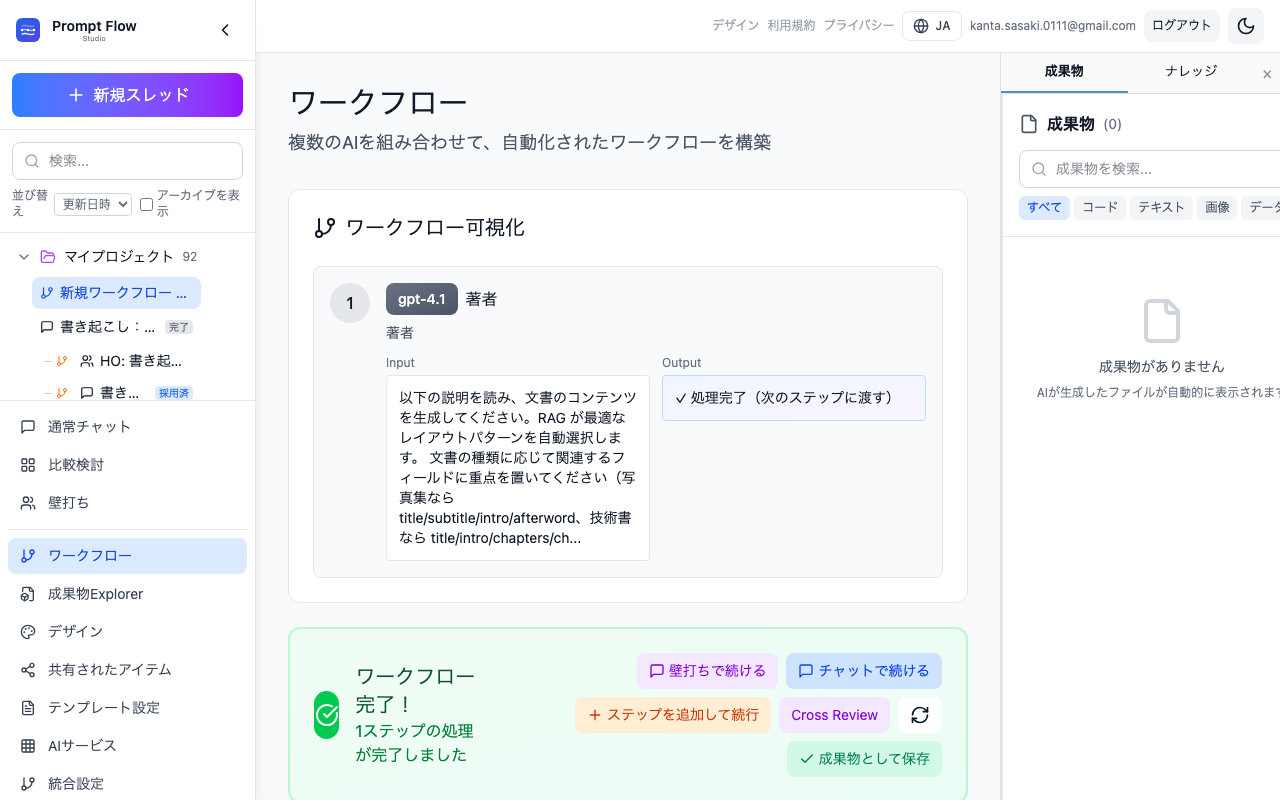Collapse the sidebar with the chevron arrow

click(225, 30)
